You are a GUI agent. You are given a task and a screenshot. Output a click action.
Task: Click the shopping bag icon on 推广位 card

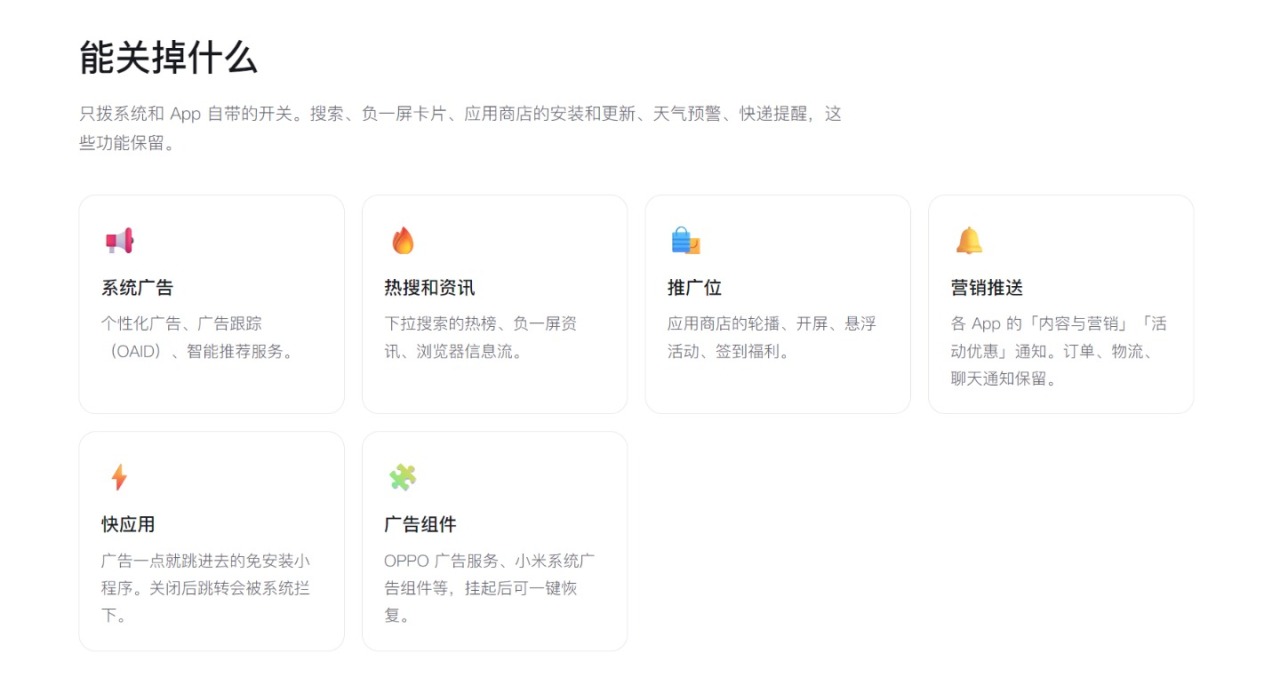(x=685, y=241)
